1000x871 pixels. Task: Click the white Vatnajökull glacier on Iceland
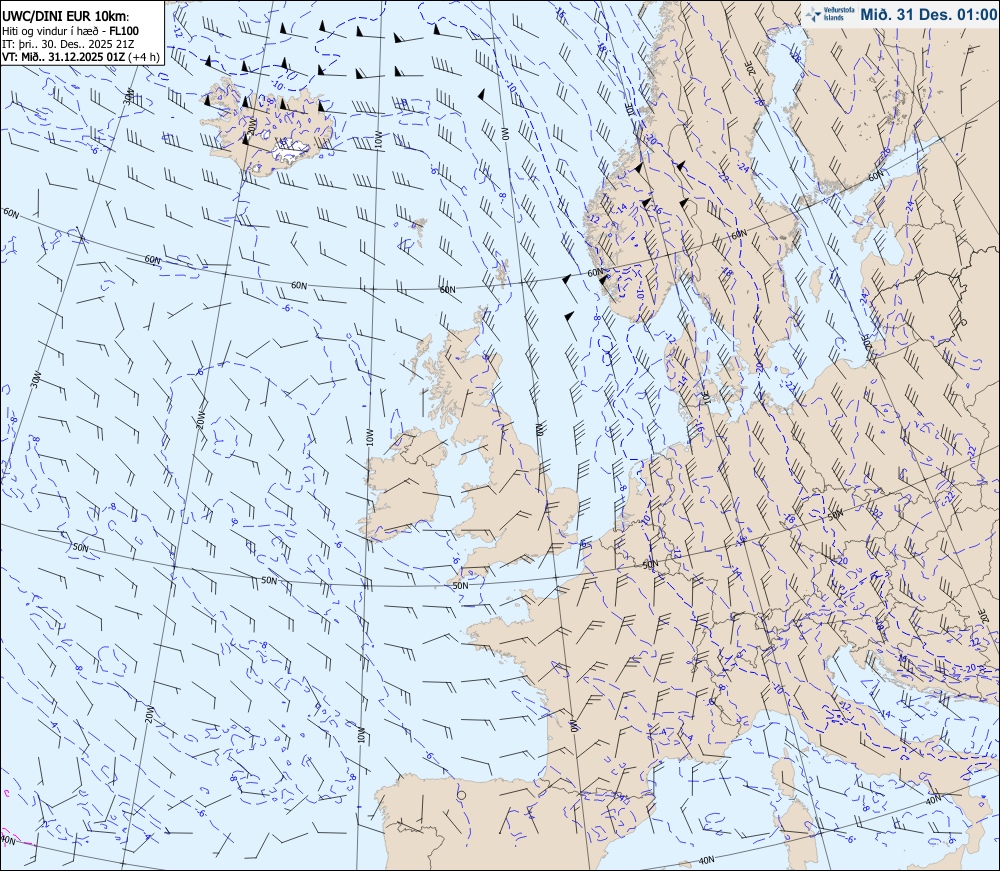(290, 149)
